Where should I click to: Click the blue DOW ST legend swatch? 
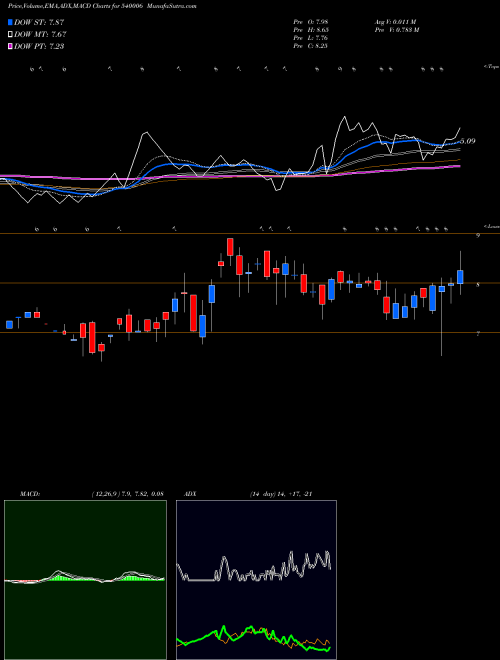[11, 22]
